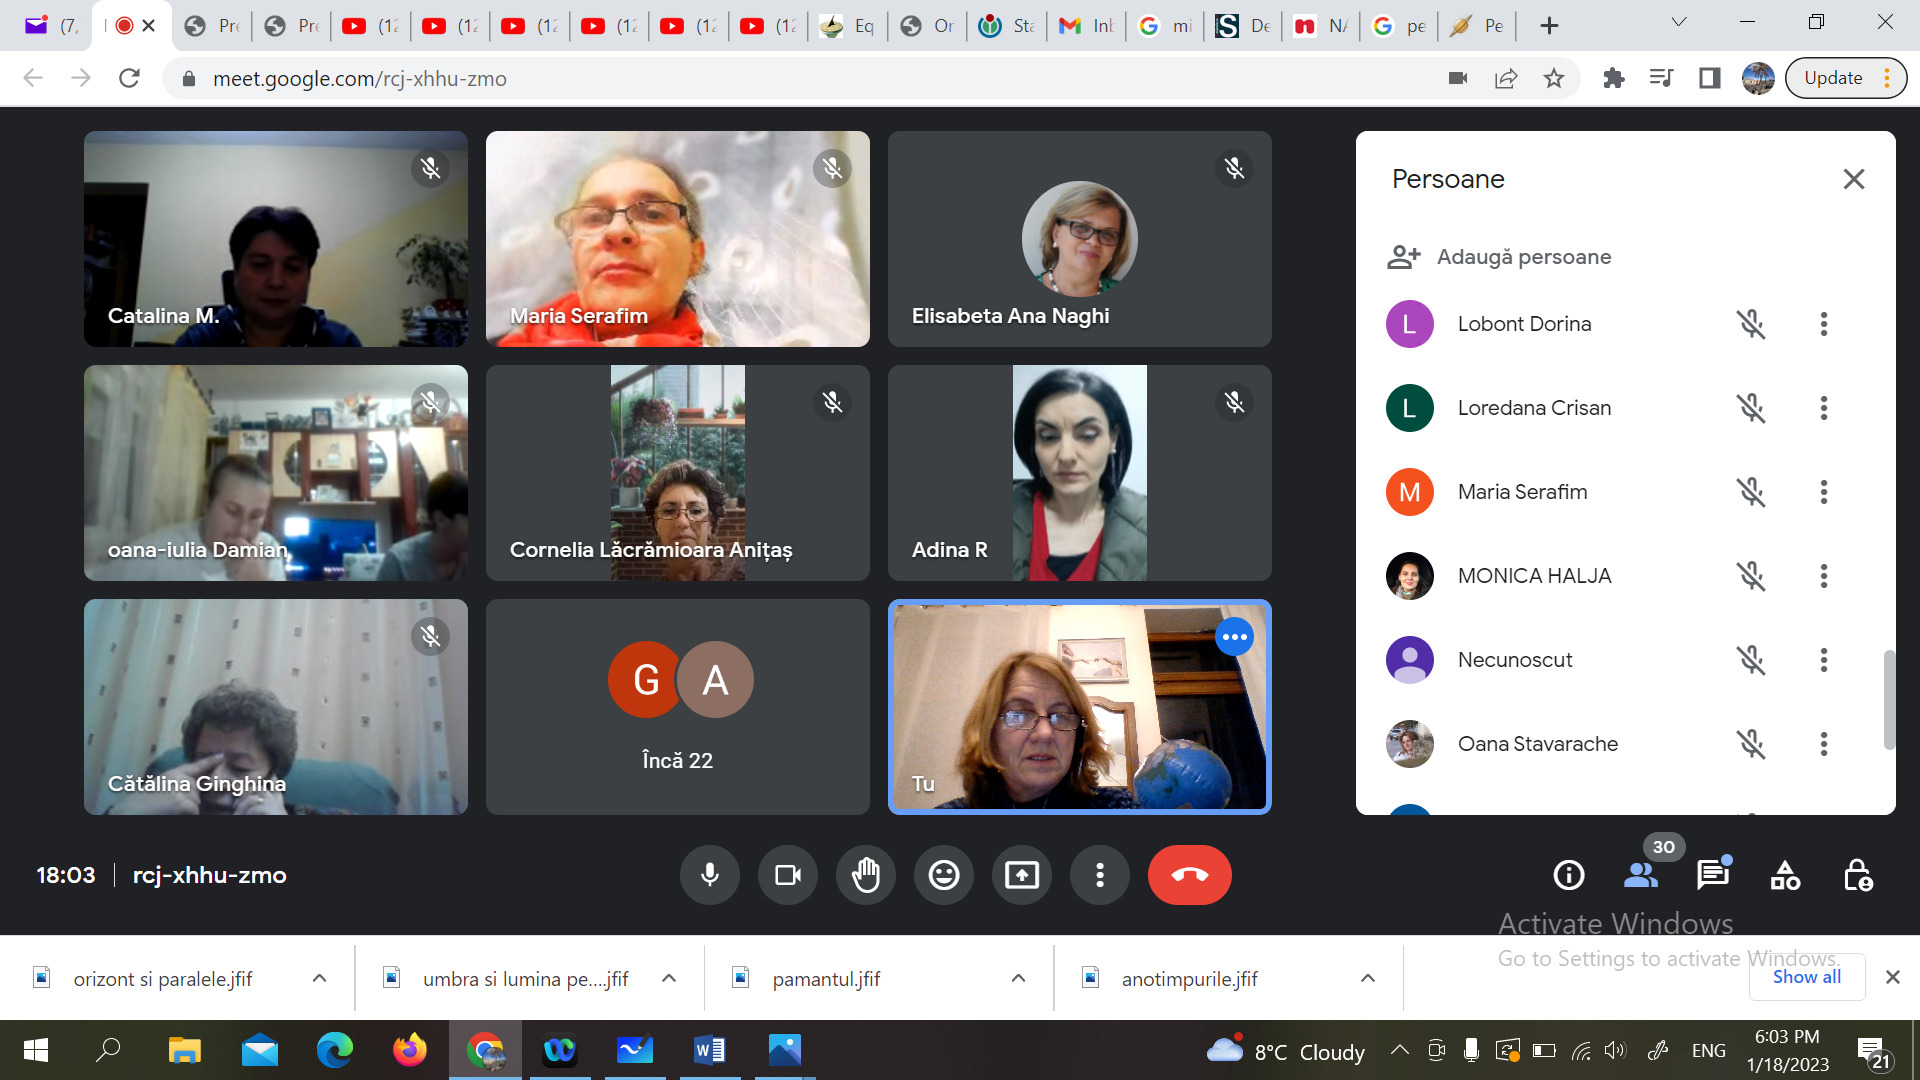Mute Oana Stavarache's microphone

click(x=1750, y=744)
